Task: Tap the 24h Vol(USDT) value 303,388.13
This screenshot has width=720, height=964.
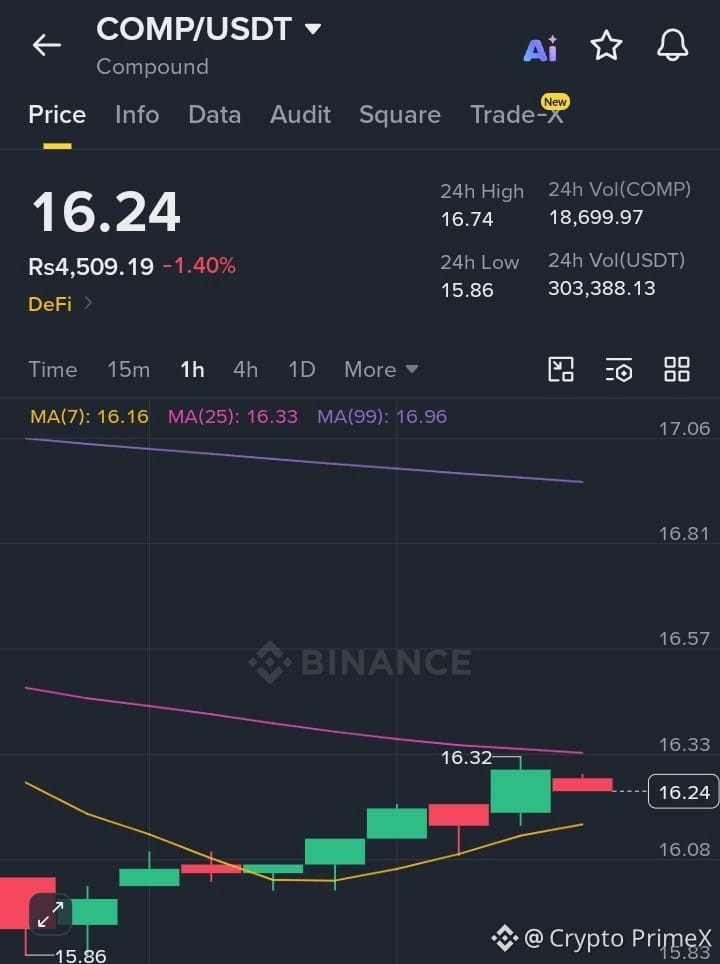Action: pos(601,288)
